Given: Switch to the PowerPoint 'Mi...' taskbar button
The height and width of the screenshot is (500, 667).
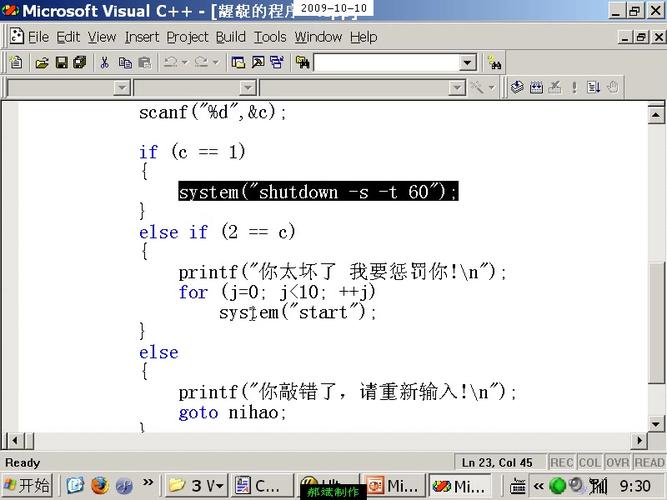Looking at the screenshot, I should pos(394,485).
